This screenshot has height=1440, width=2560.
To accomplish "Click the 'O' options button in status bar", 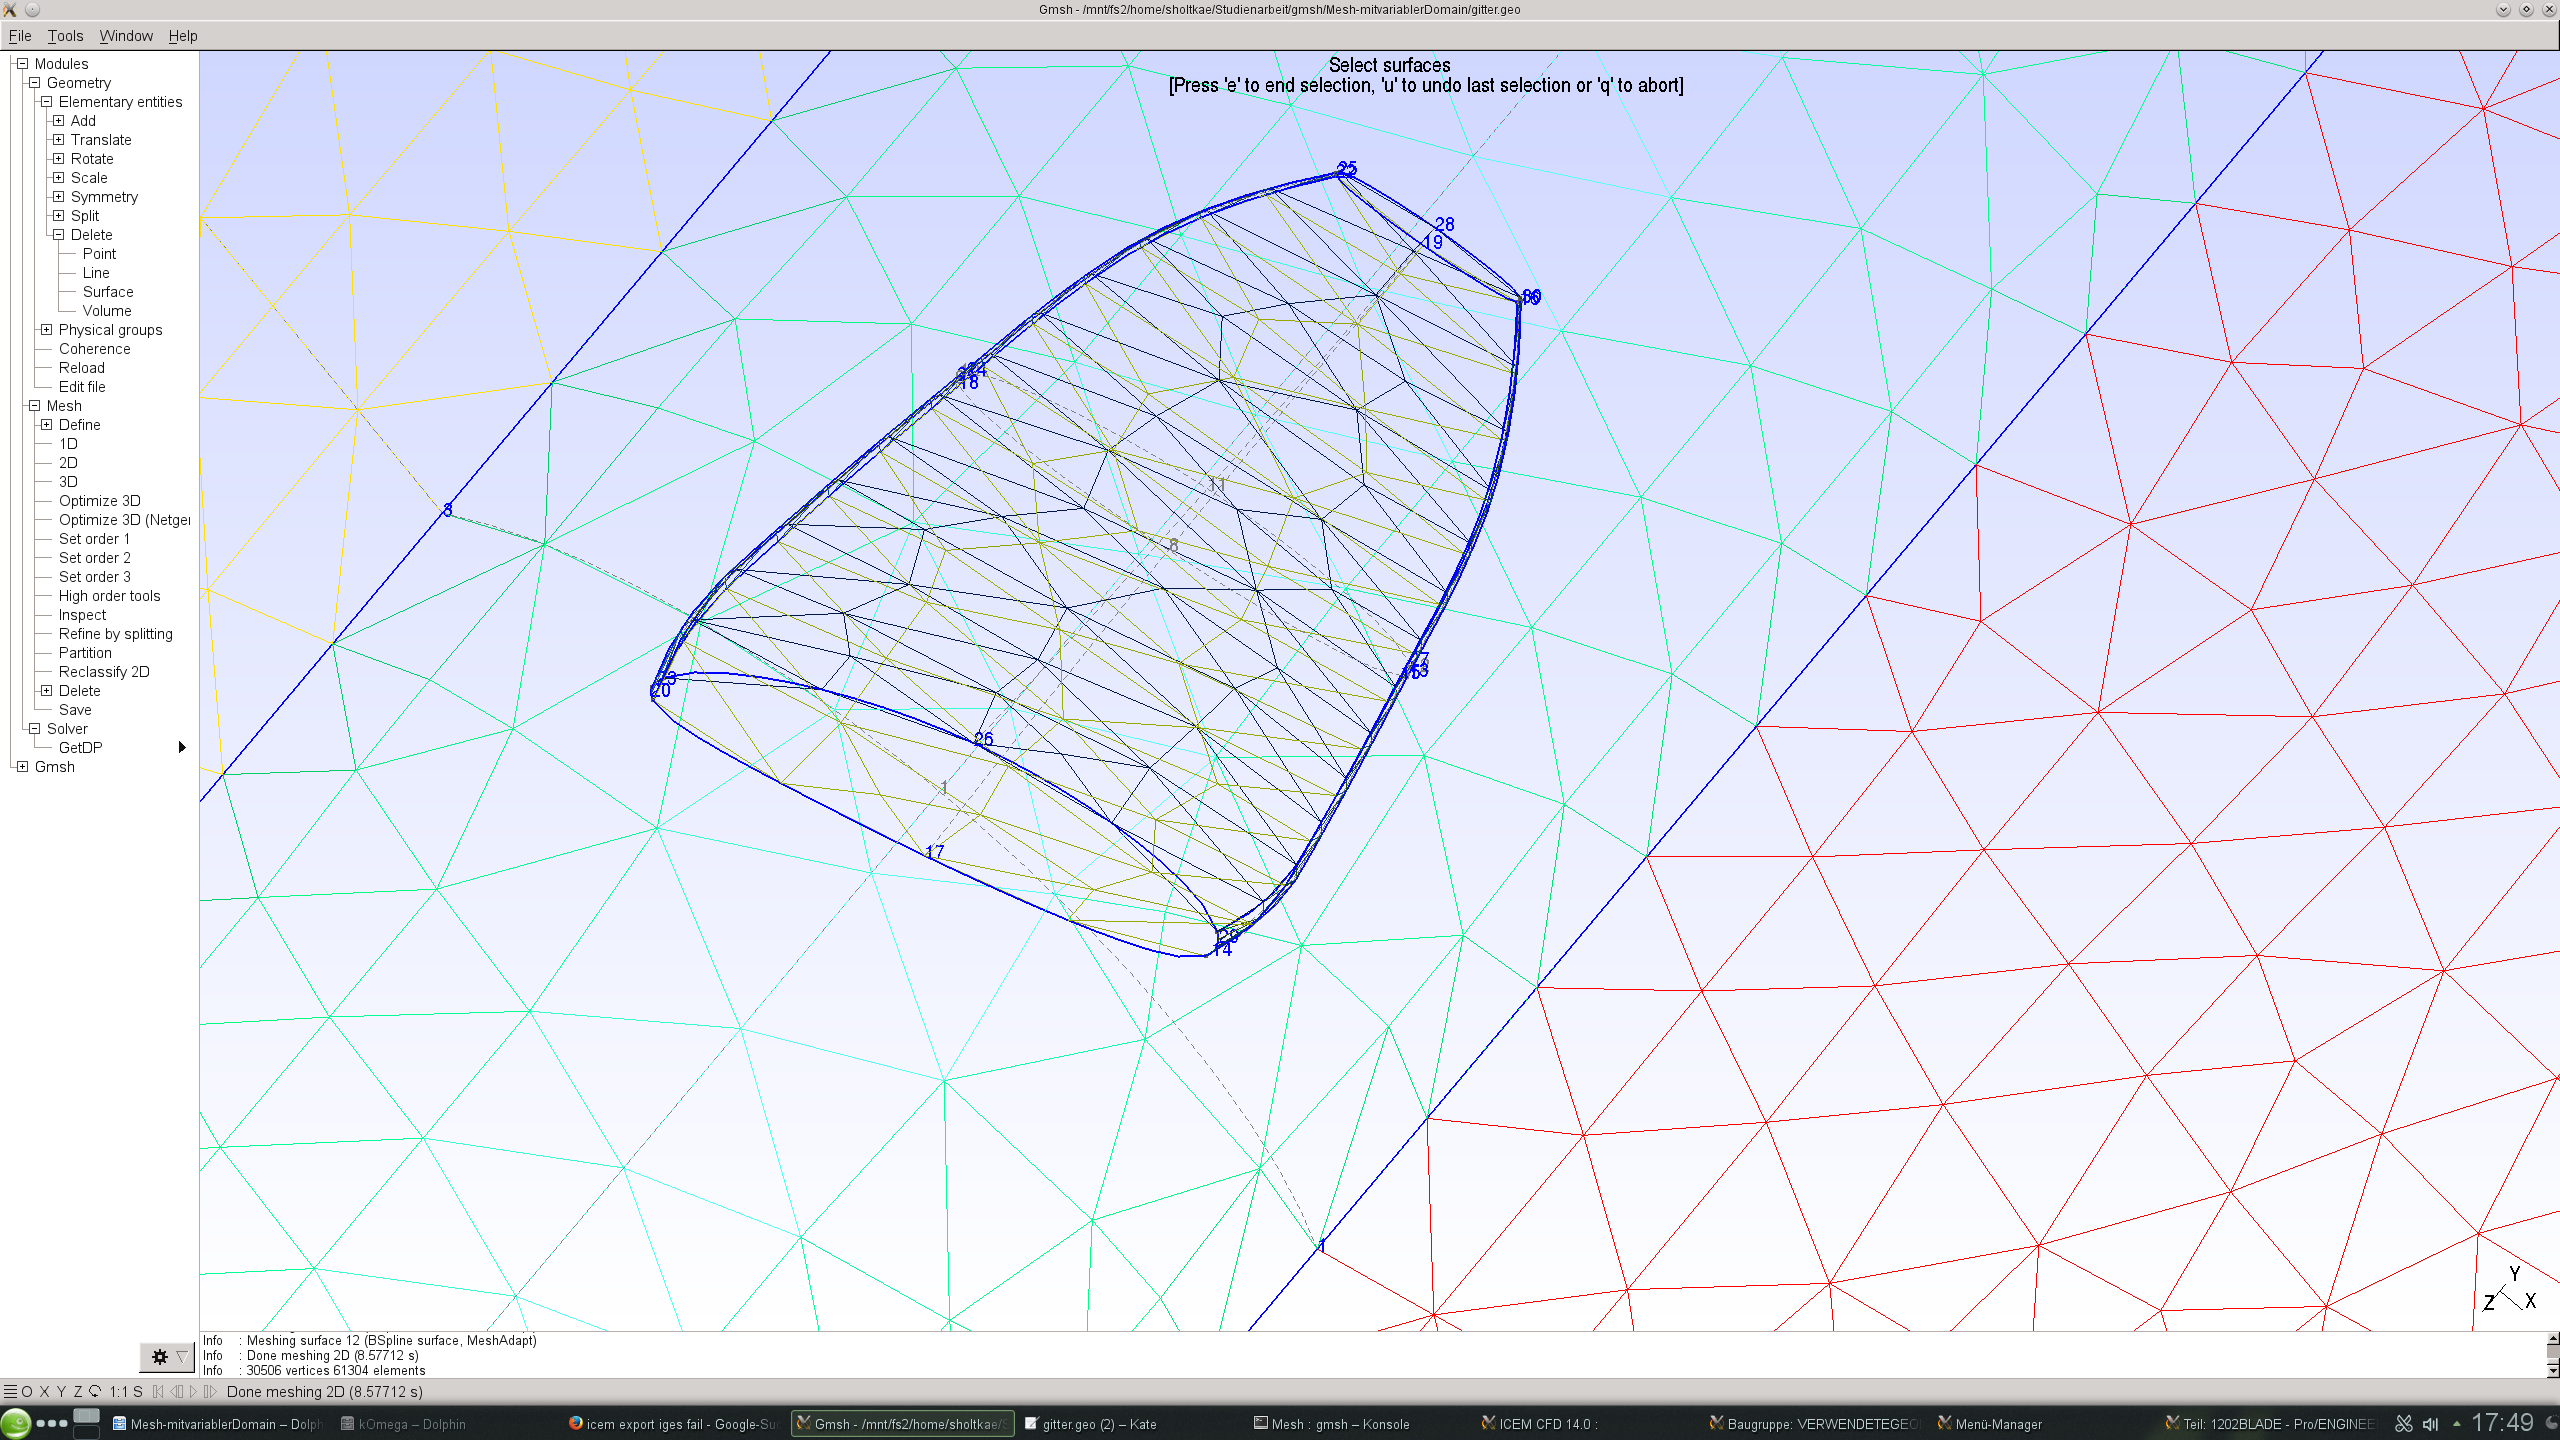I will (x=27, y=1391).
